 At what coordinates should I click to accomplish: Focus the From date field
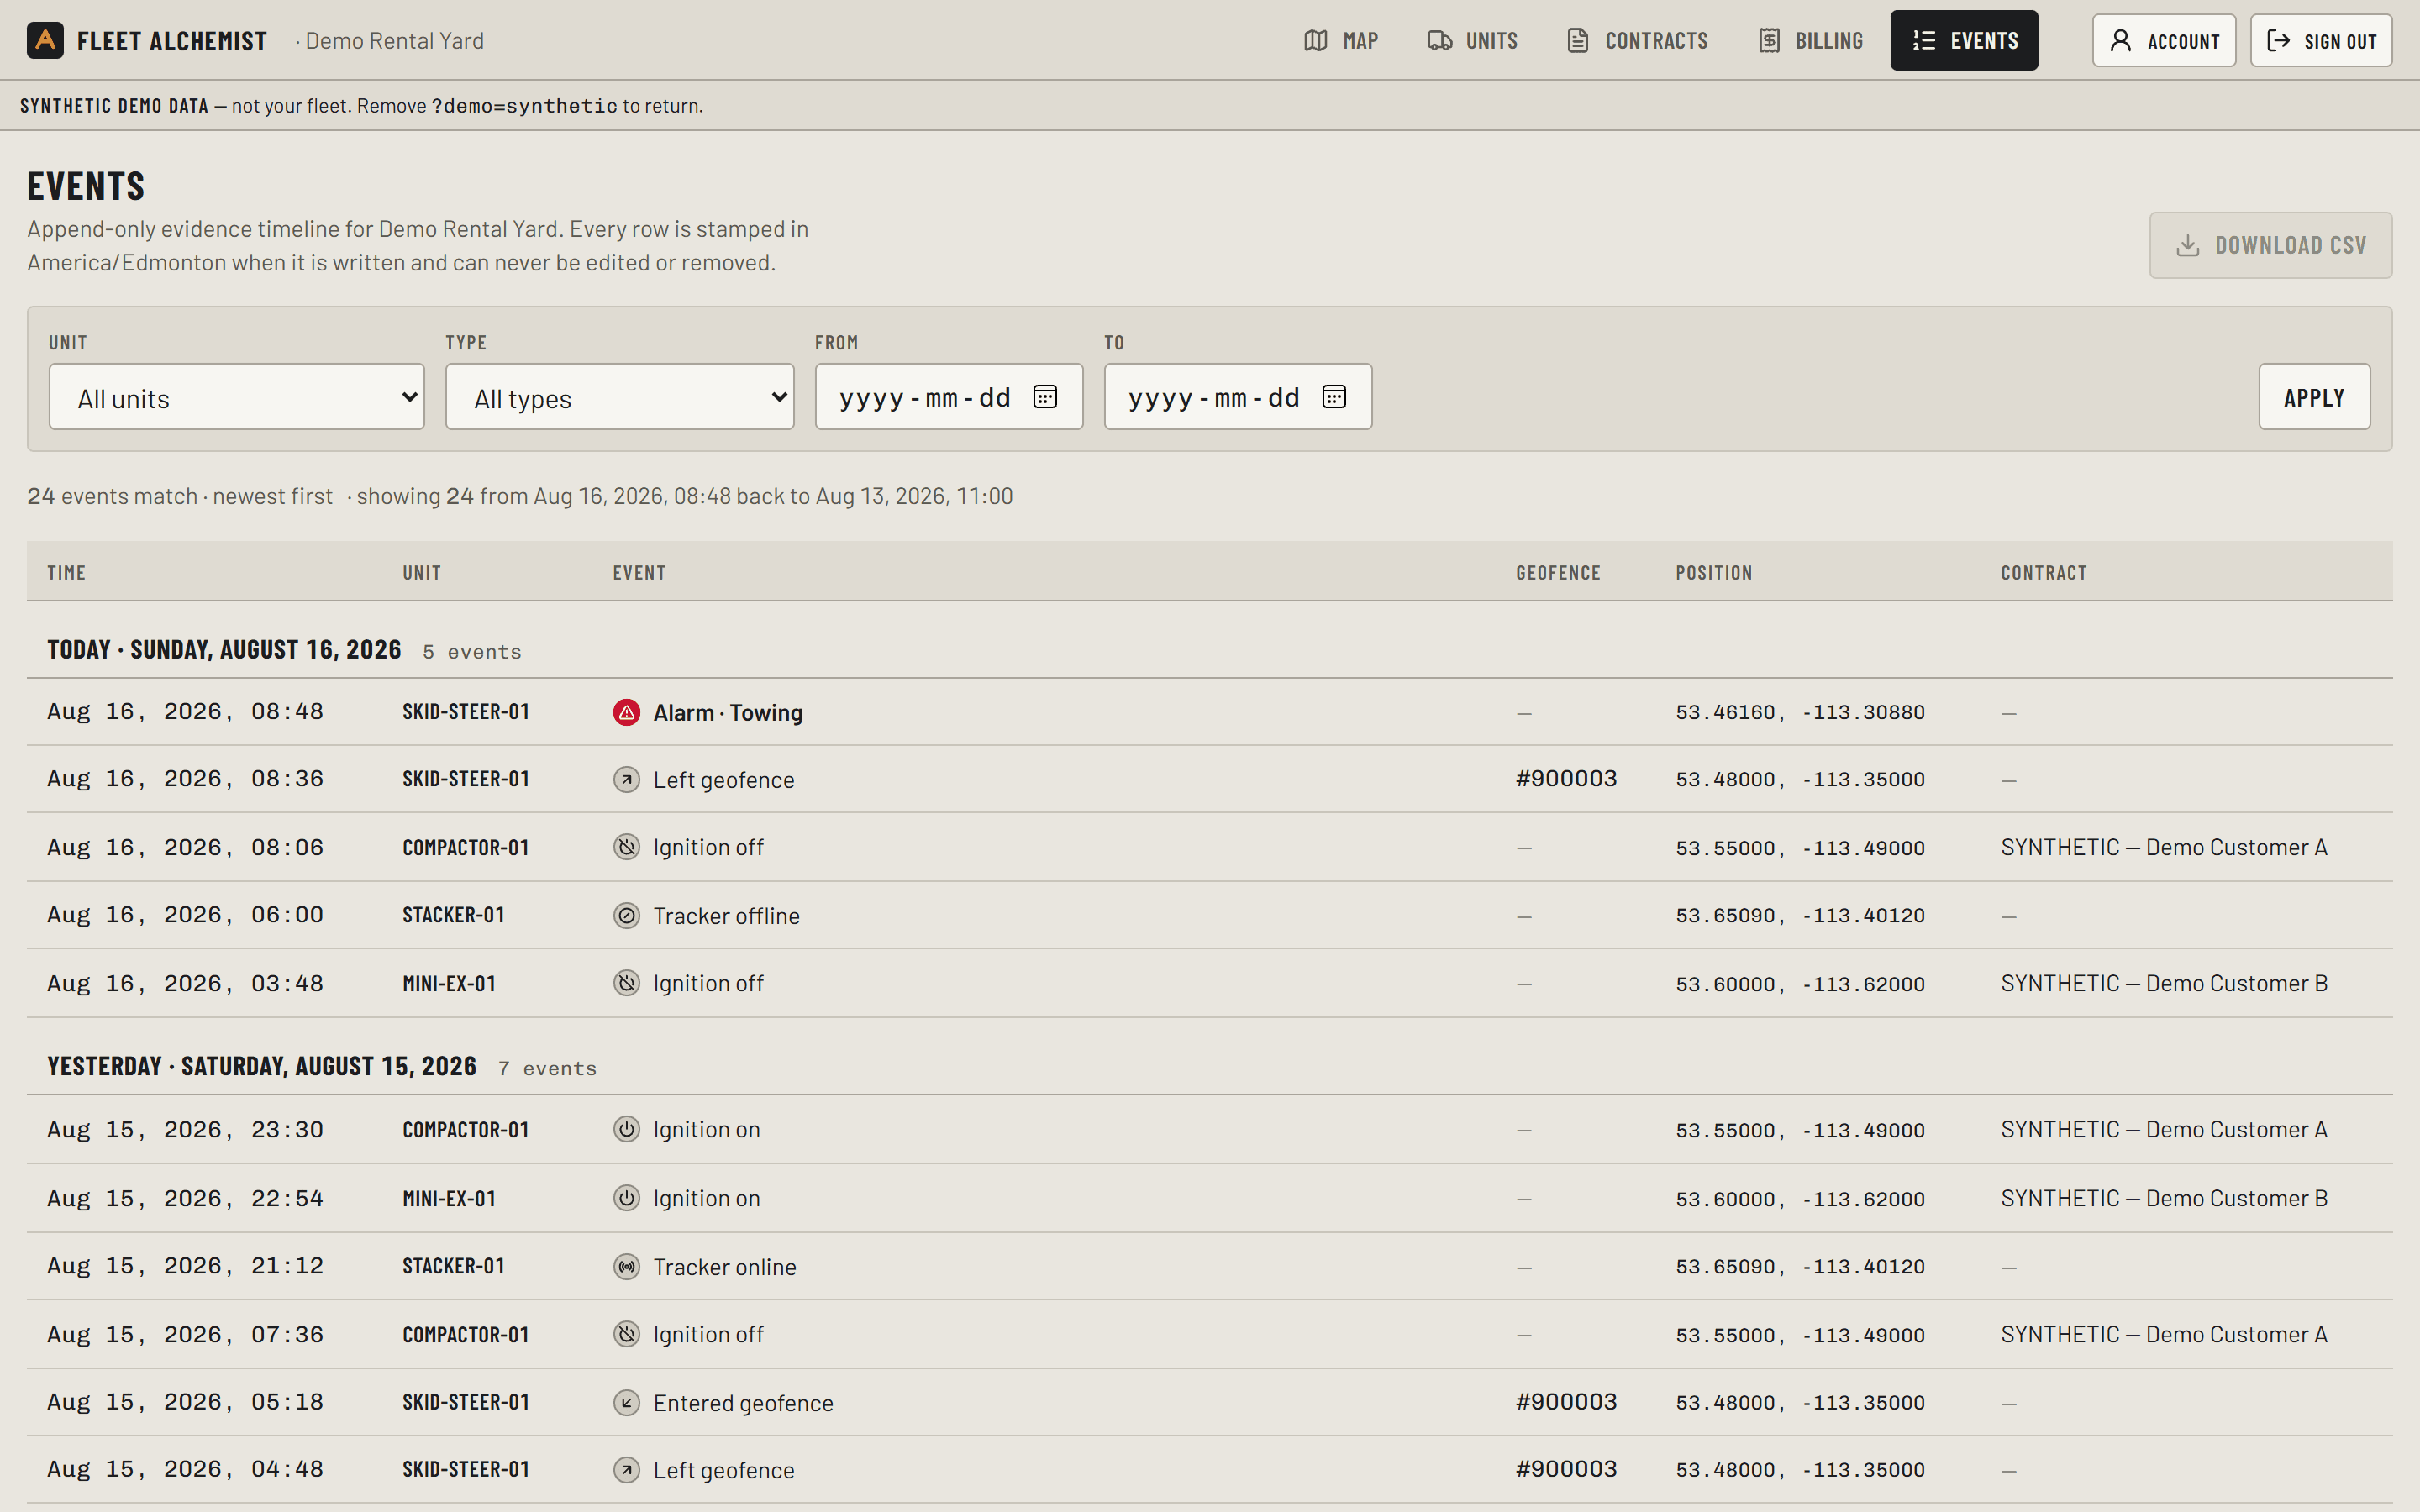pos(949,397)
